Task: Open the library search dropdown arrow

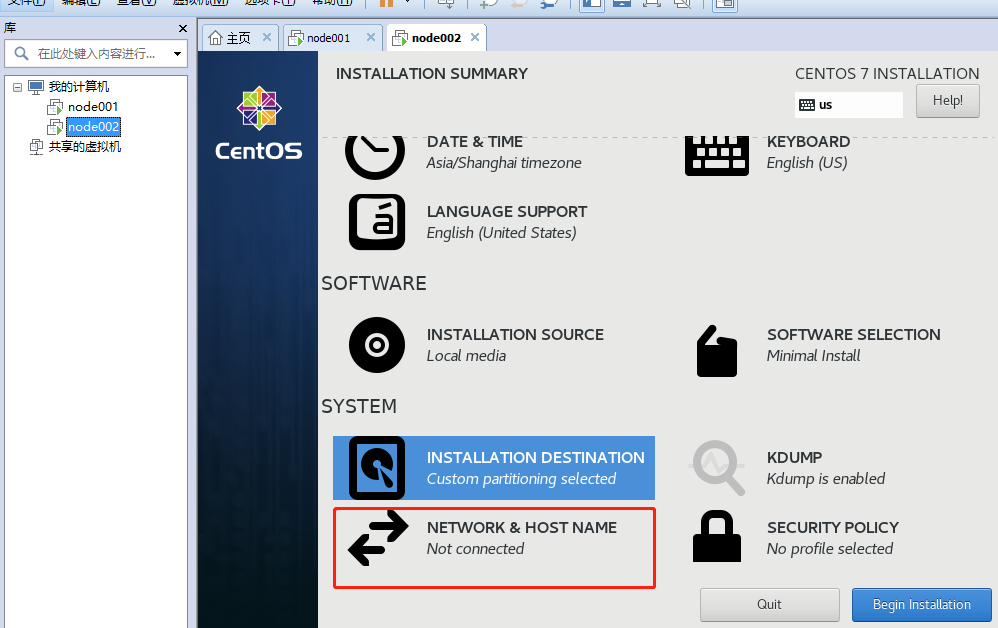Action: 177,54
